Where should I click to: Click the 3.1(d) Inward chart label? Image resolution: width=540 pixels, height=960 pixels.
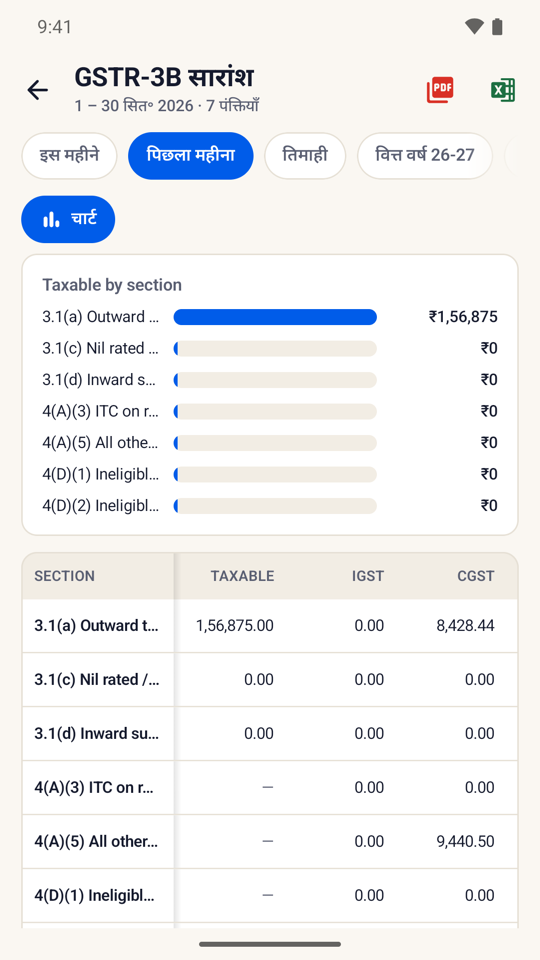point(98,380)
